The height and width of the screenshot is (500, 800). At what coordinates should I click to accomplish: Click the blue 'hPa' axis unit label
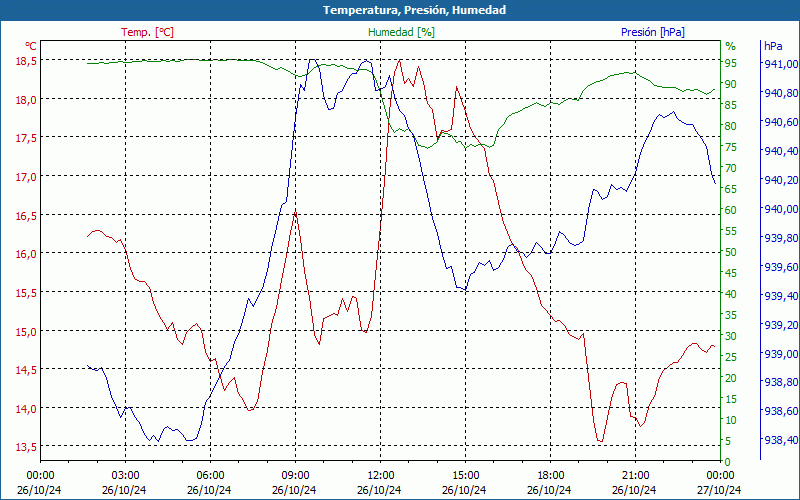(773, 46)
